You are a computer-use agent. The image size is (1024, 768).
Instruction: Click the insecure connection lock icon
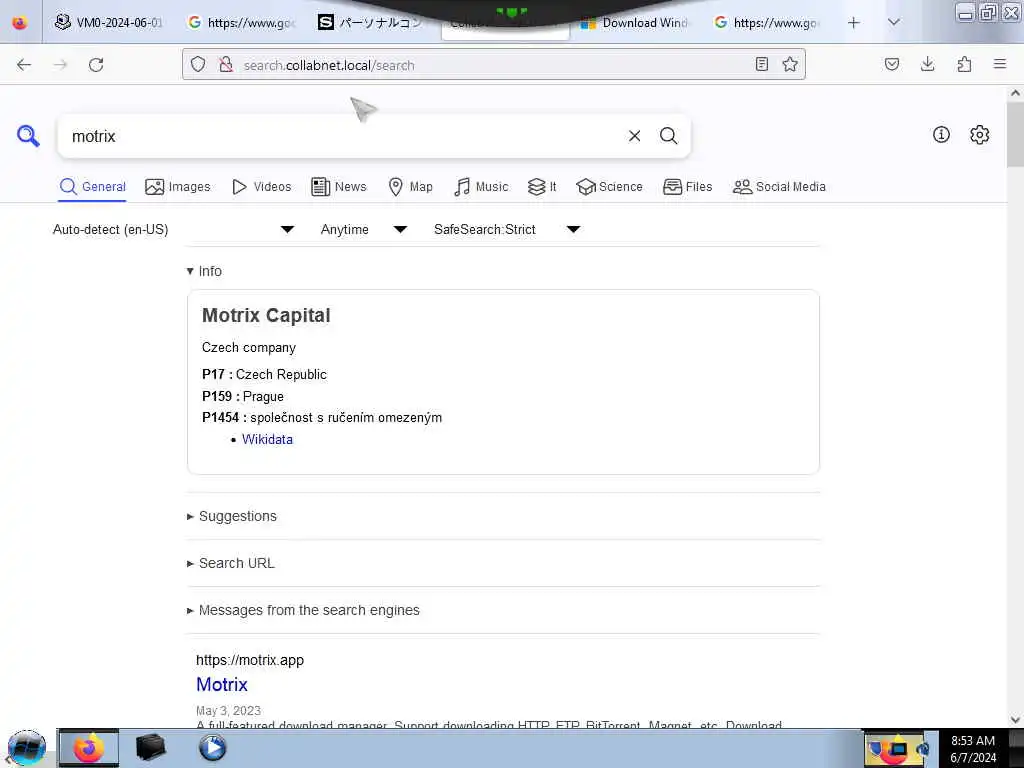click(226, 64)
